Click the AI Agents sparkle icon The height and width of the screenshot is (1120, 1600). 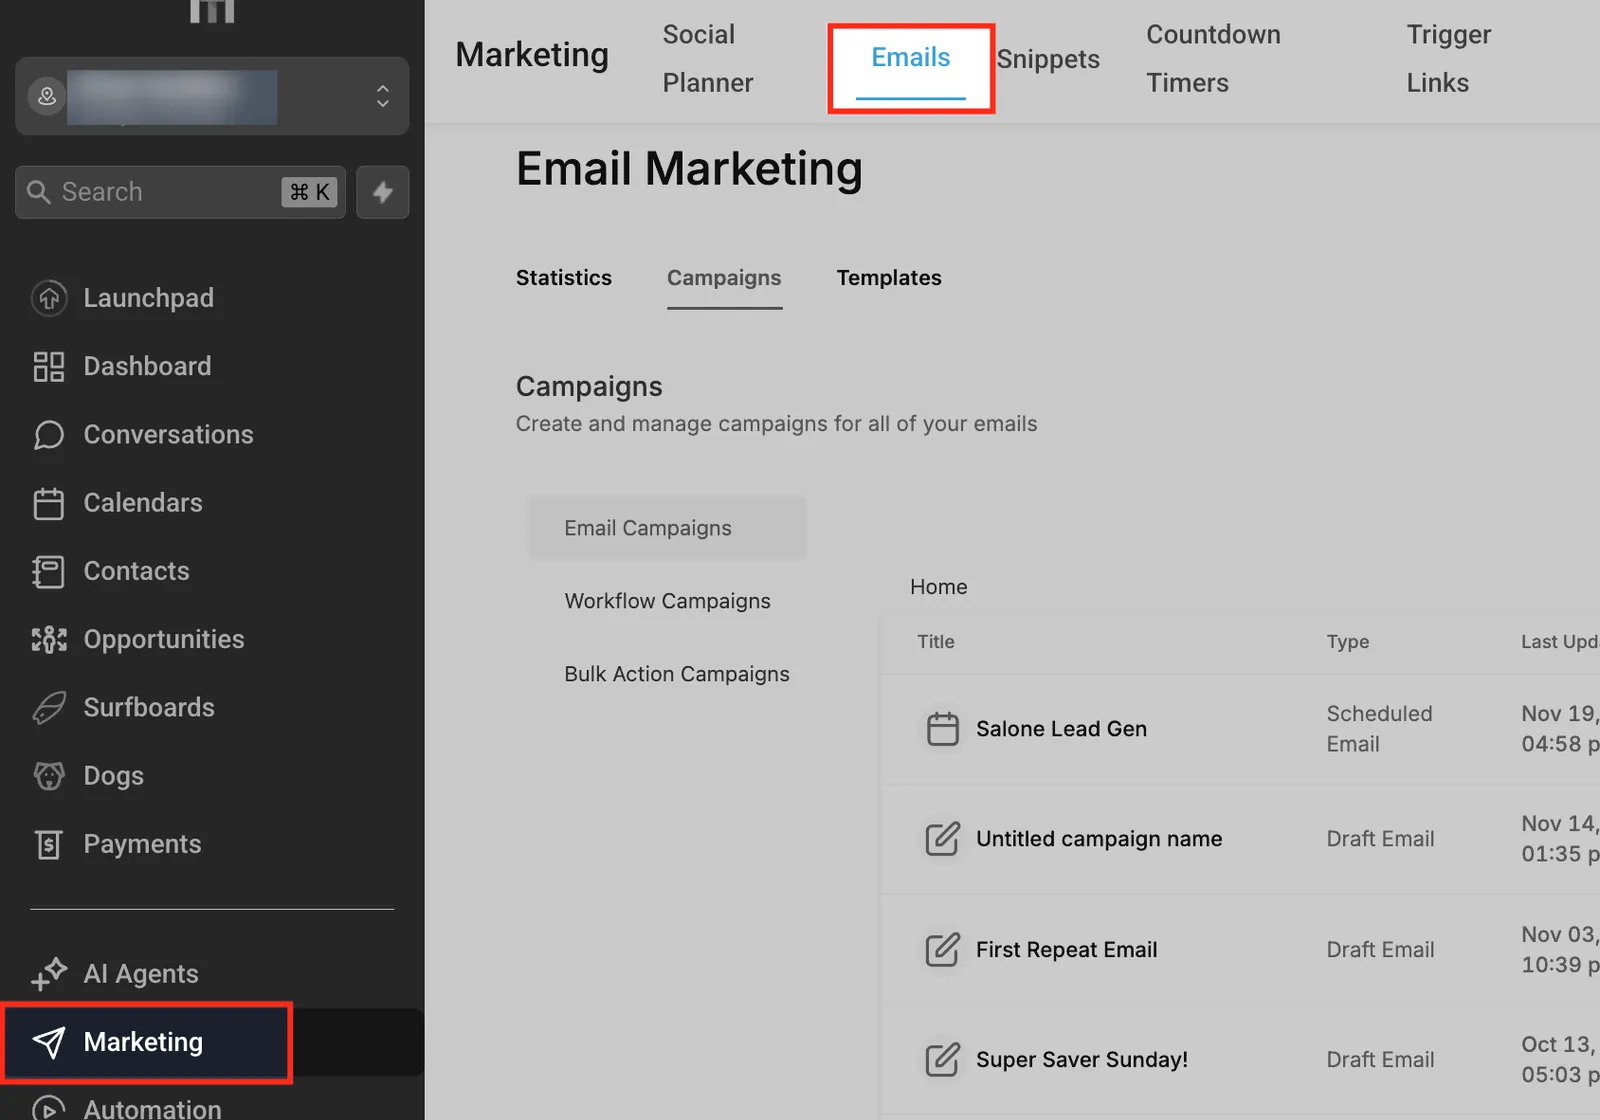49,974
